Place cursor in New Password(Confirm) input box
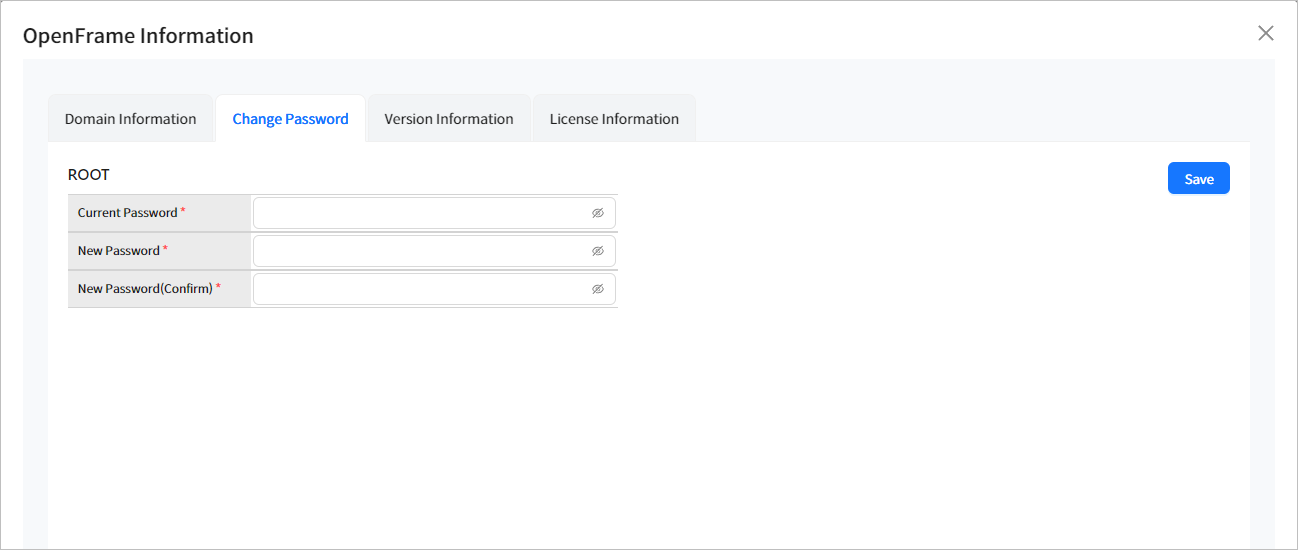1298x550 pixels. click(x=420, y=289)
